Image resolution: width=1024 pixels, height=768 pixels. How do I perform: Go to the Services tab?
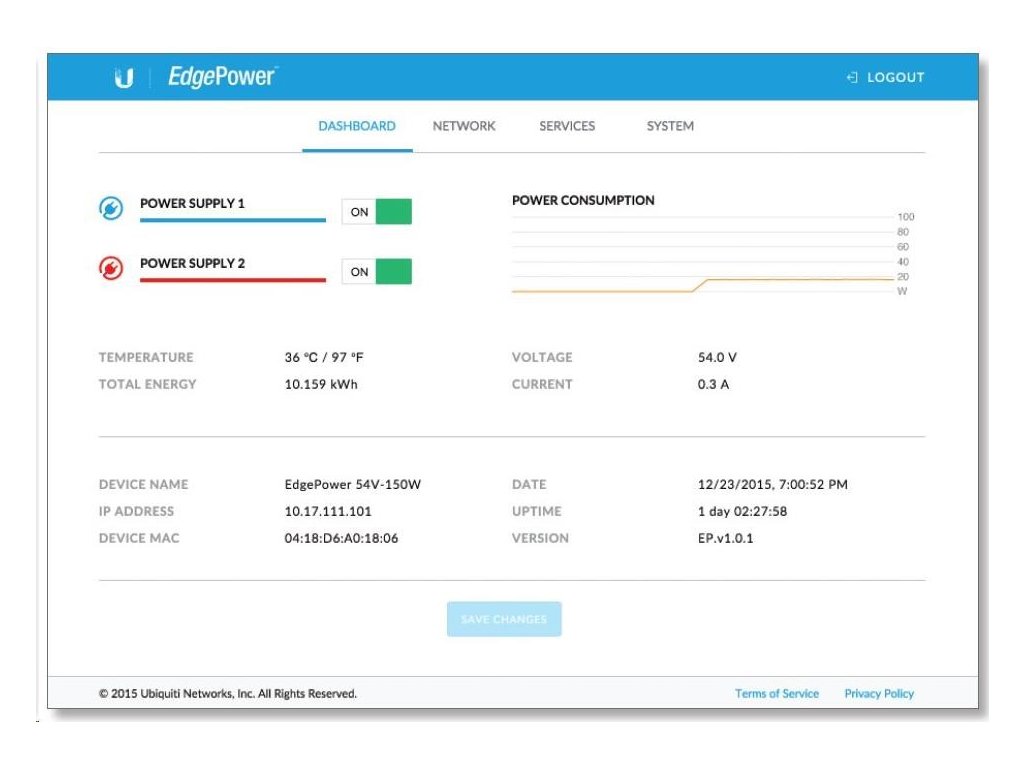click(x=567, y=126)
